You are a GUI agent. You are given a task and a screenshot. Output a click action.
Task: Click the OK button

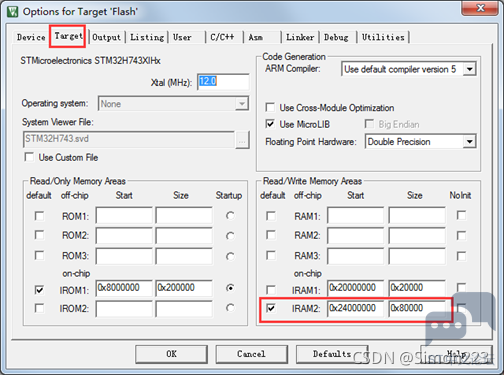click(171, 354)
